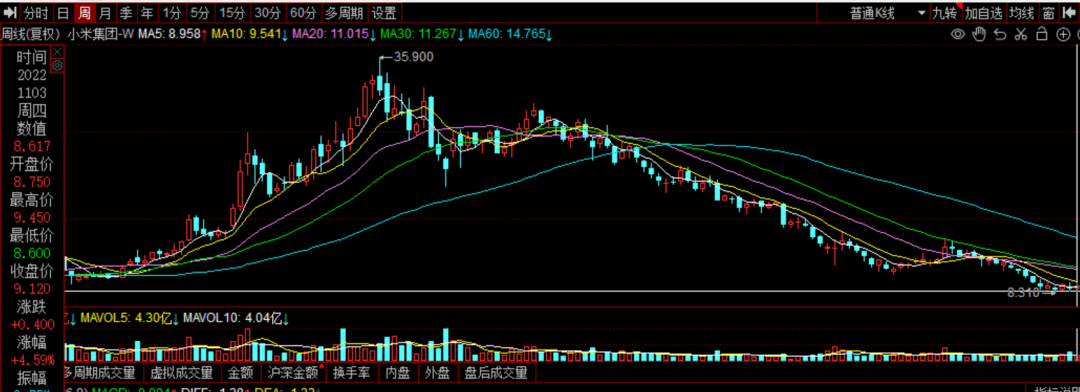
Task: Click the zoom in plus icon
Action: pyautogui.click(x=1063, y=34)
